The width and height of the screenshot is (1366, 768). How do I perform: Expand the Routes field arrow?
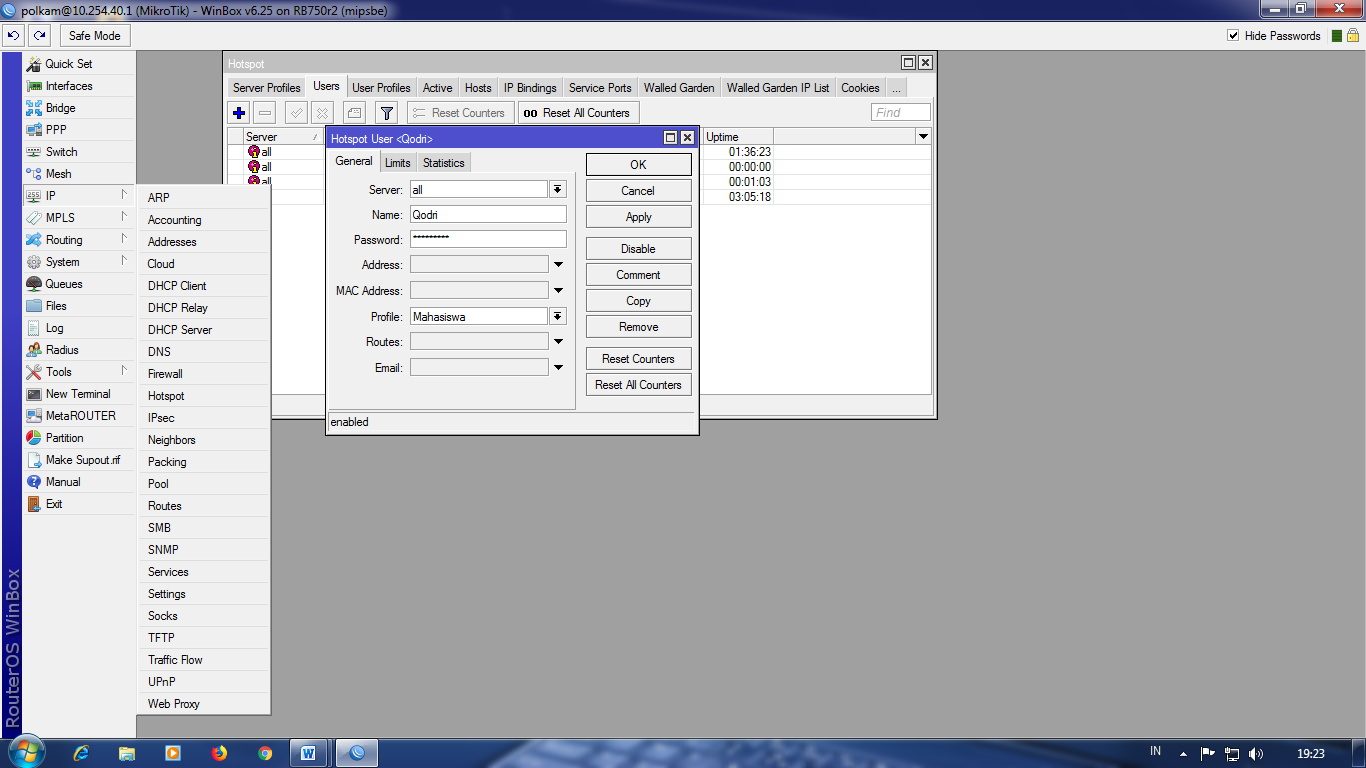(559, 342)
